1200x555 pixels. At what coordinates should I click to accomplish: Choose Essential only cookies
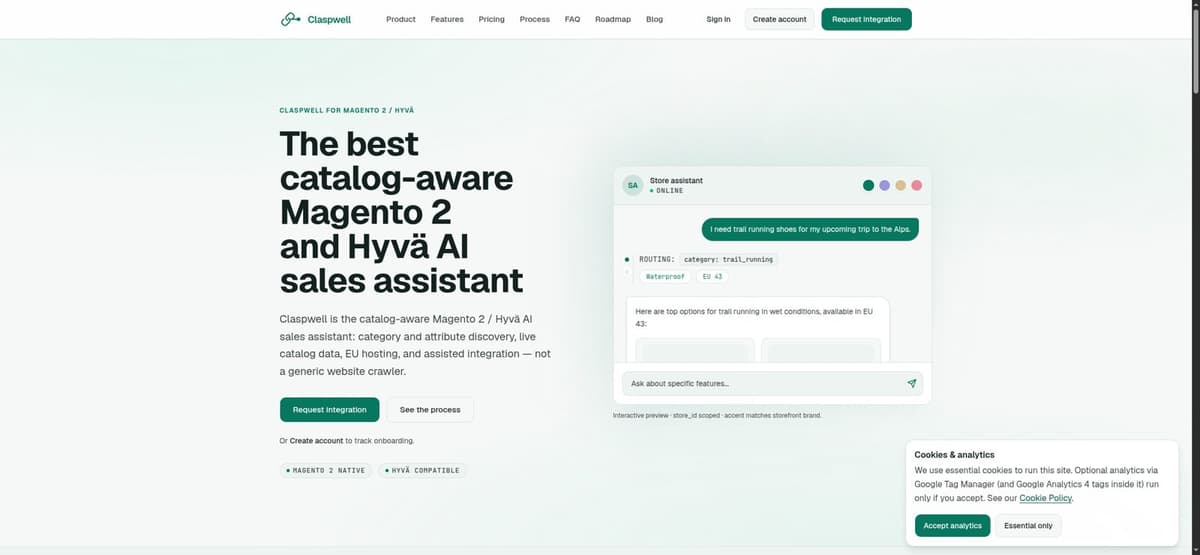coord(1028,525)
